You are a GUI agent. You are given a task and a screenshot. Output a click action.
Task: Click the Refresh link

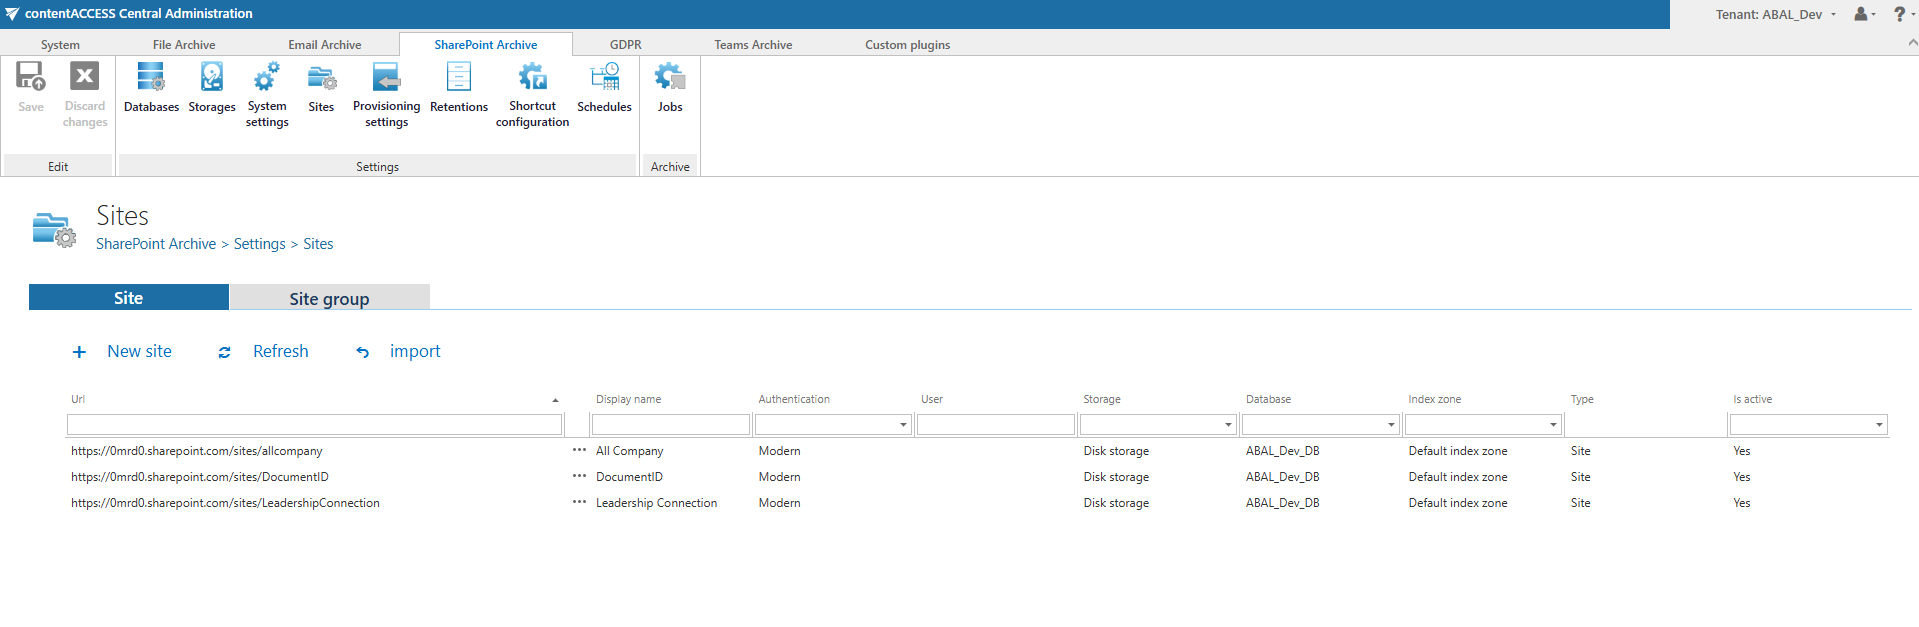tap(281, 352)
